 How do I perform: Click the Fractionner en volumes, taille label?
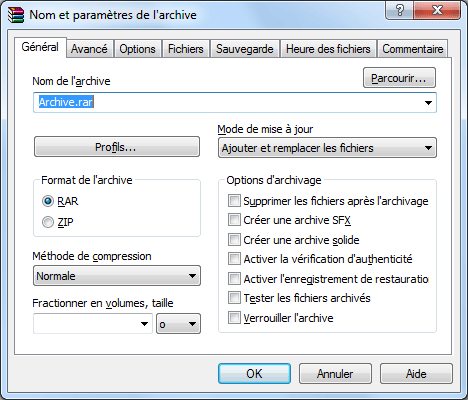[x=103, y=303]
